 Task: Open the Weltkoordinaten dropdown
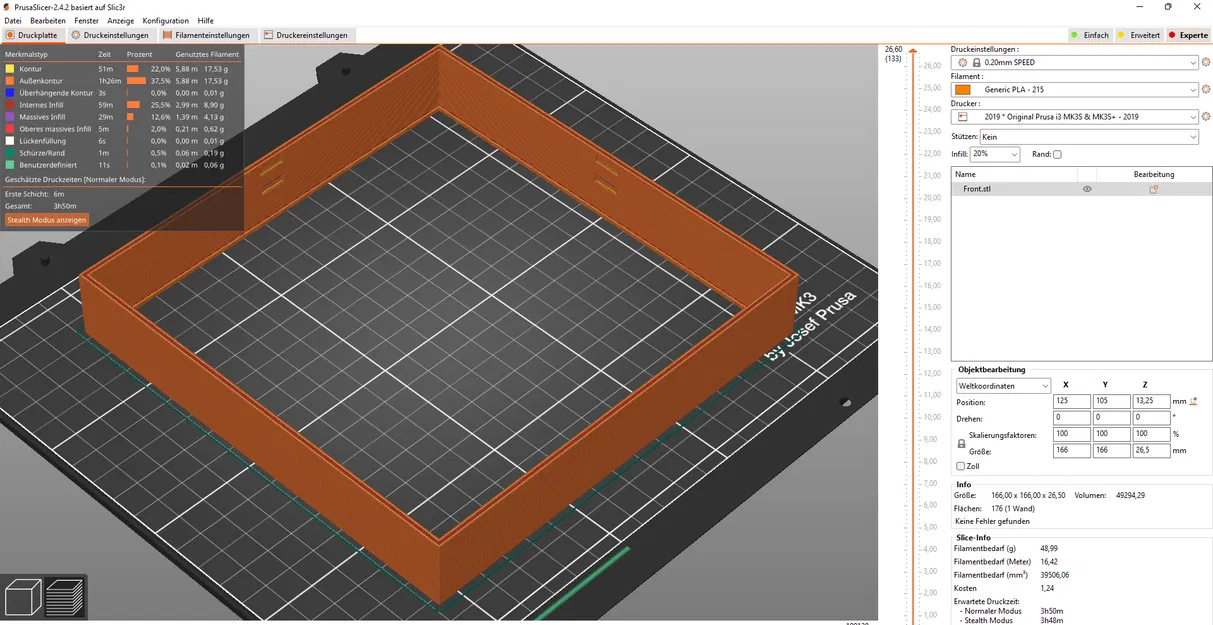click(1002, 385)
